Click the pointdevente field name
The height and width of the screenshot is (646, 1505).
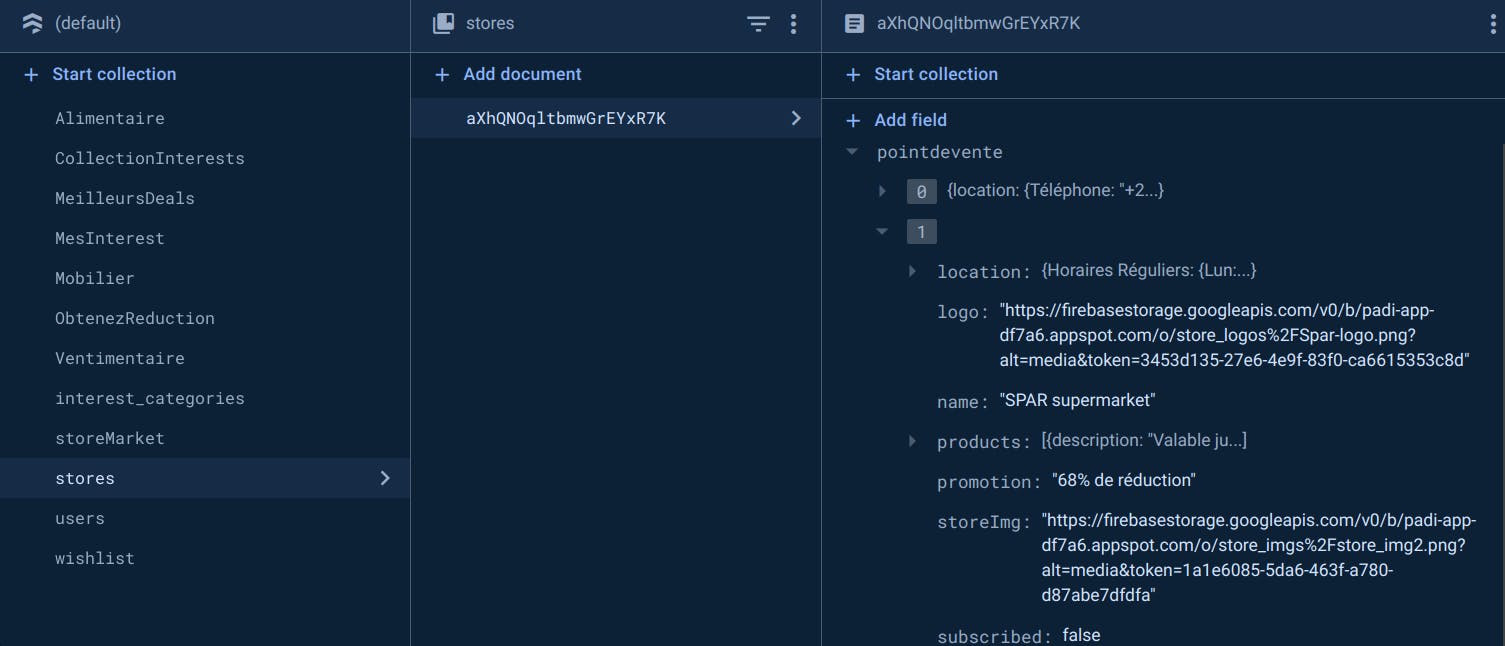click(940, 152)
